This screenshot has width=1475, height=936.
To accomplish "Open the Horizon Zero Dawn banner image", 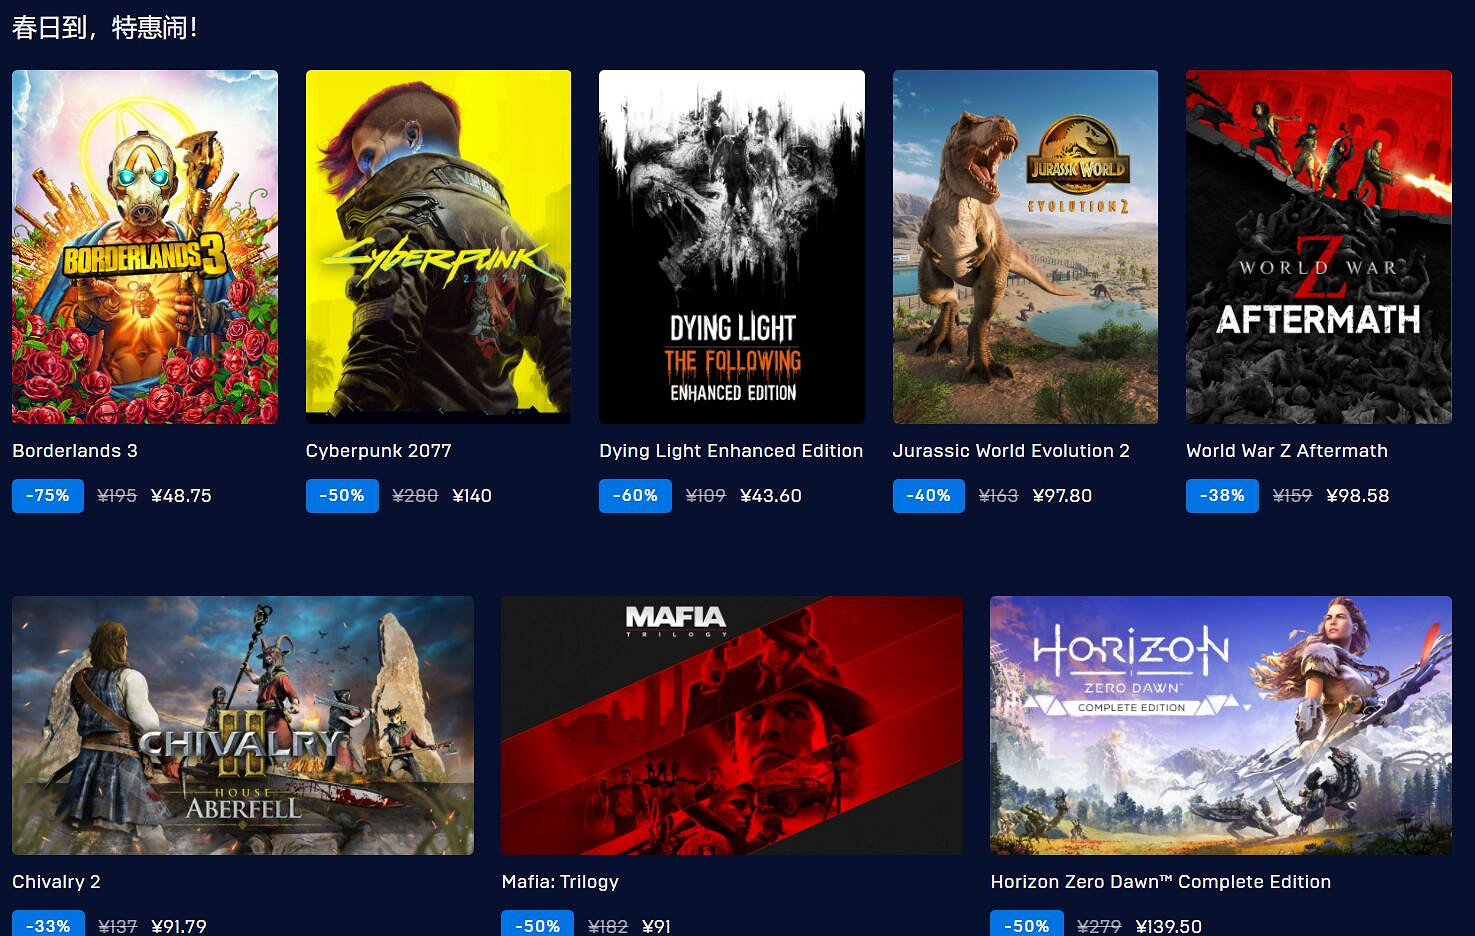I will [x=1221, y=725].
